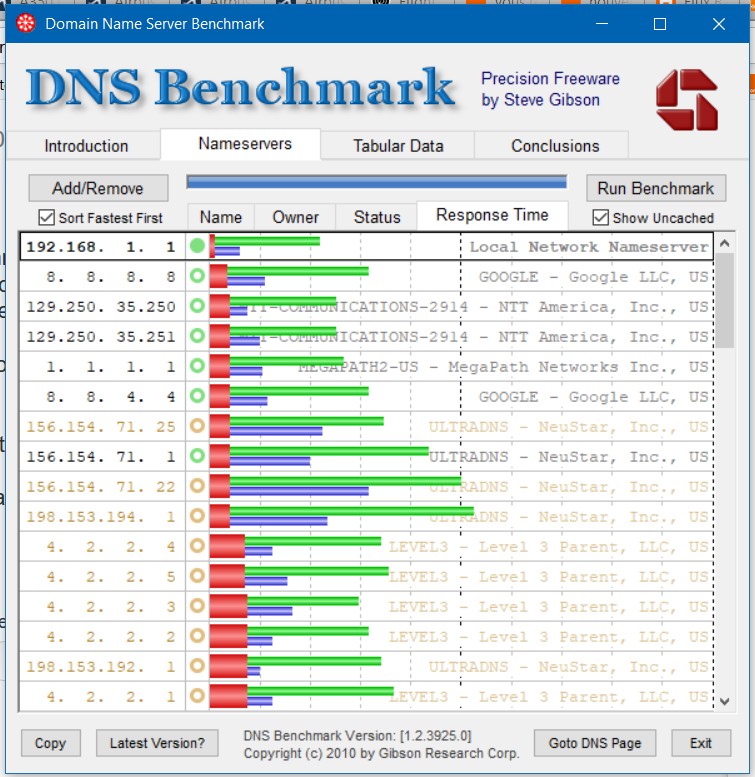
Task: Click status circle for 198.153.194.1
Action: click(197, 516)
